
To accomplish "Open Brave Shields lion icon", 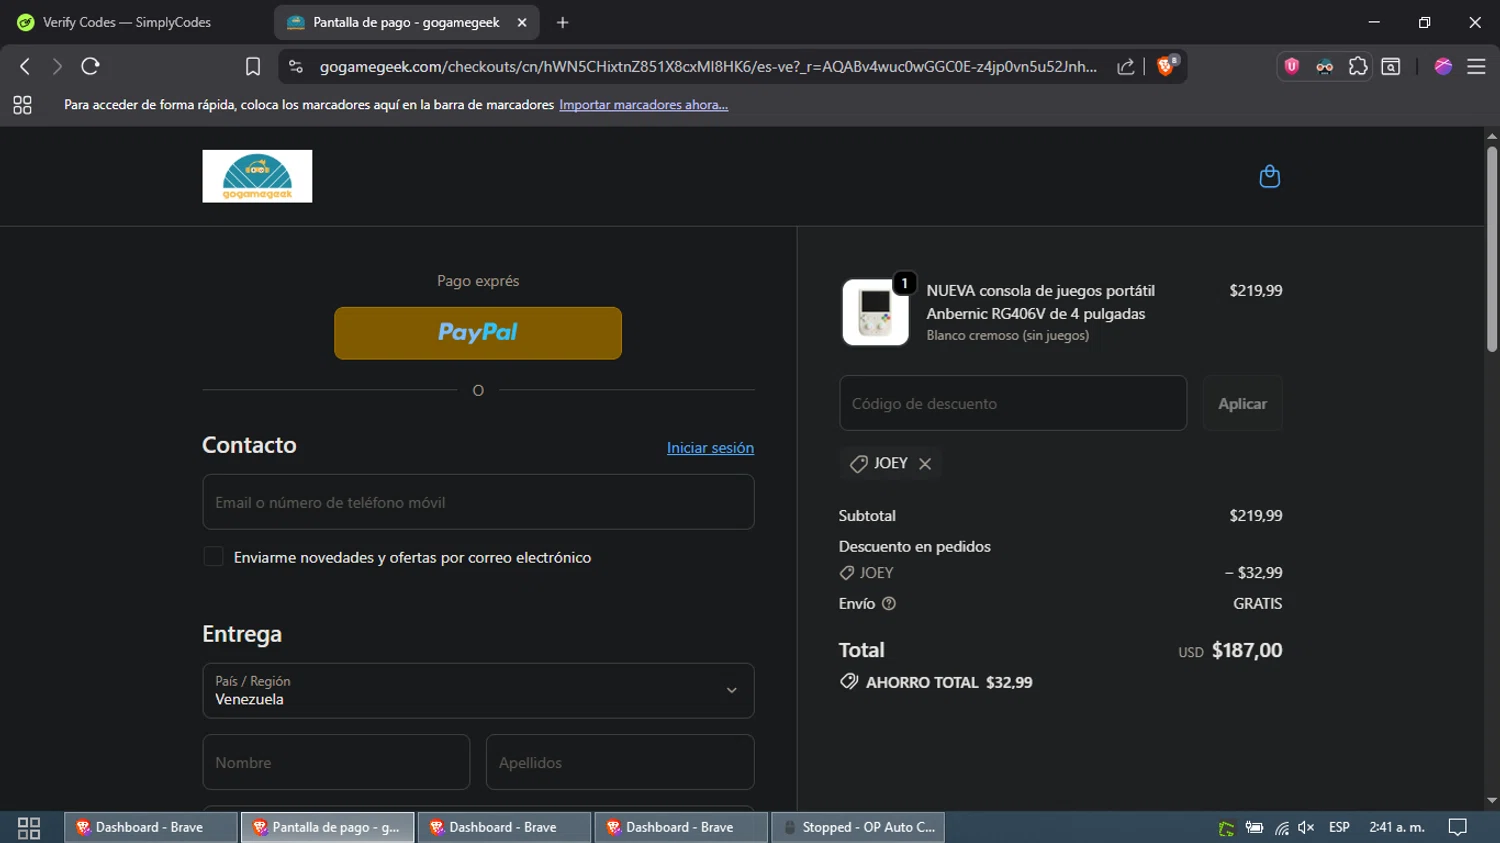I will [x=1166, y=66].
